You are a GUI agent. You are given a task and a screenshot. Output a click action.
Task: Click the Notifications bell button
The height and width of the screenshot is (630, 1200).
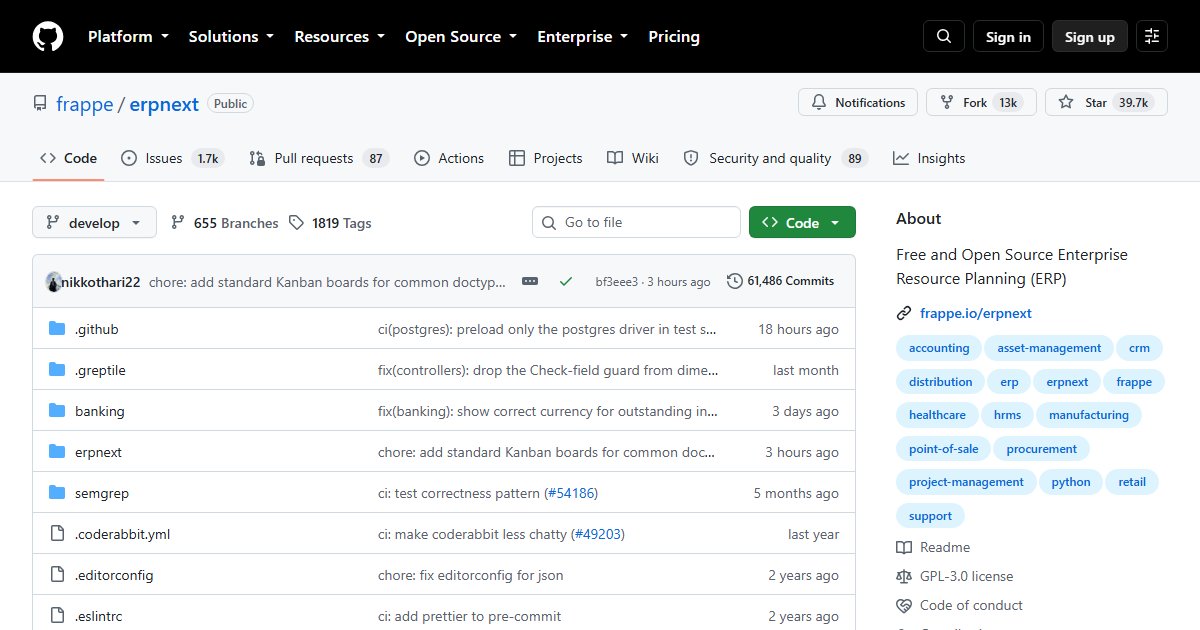pos(858,102)
